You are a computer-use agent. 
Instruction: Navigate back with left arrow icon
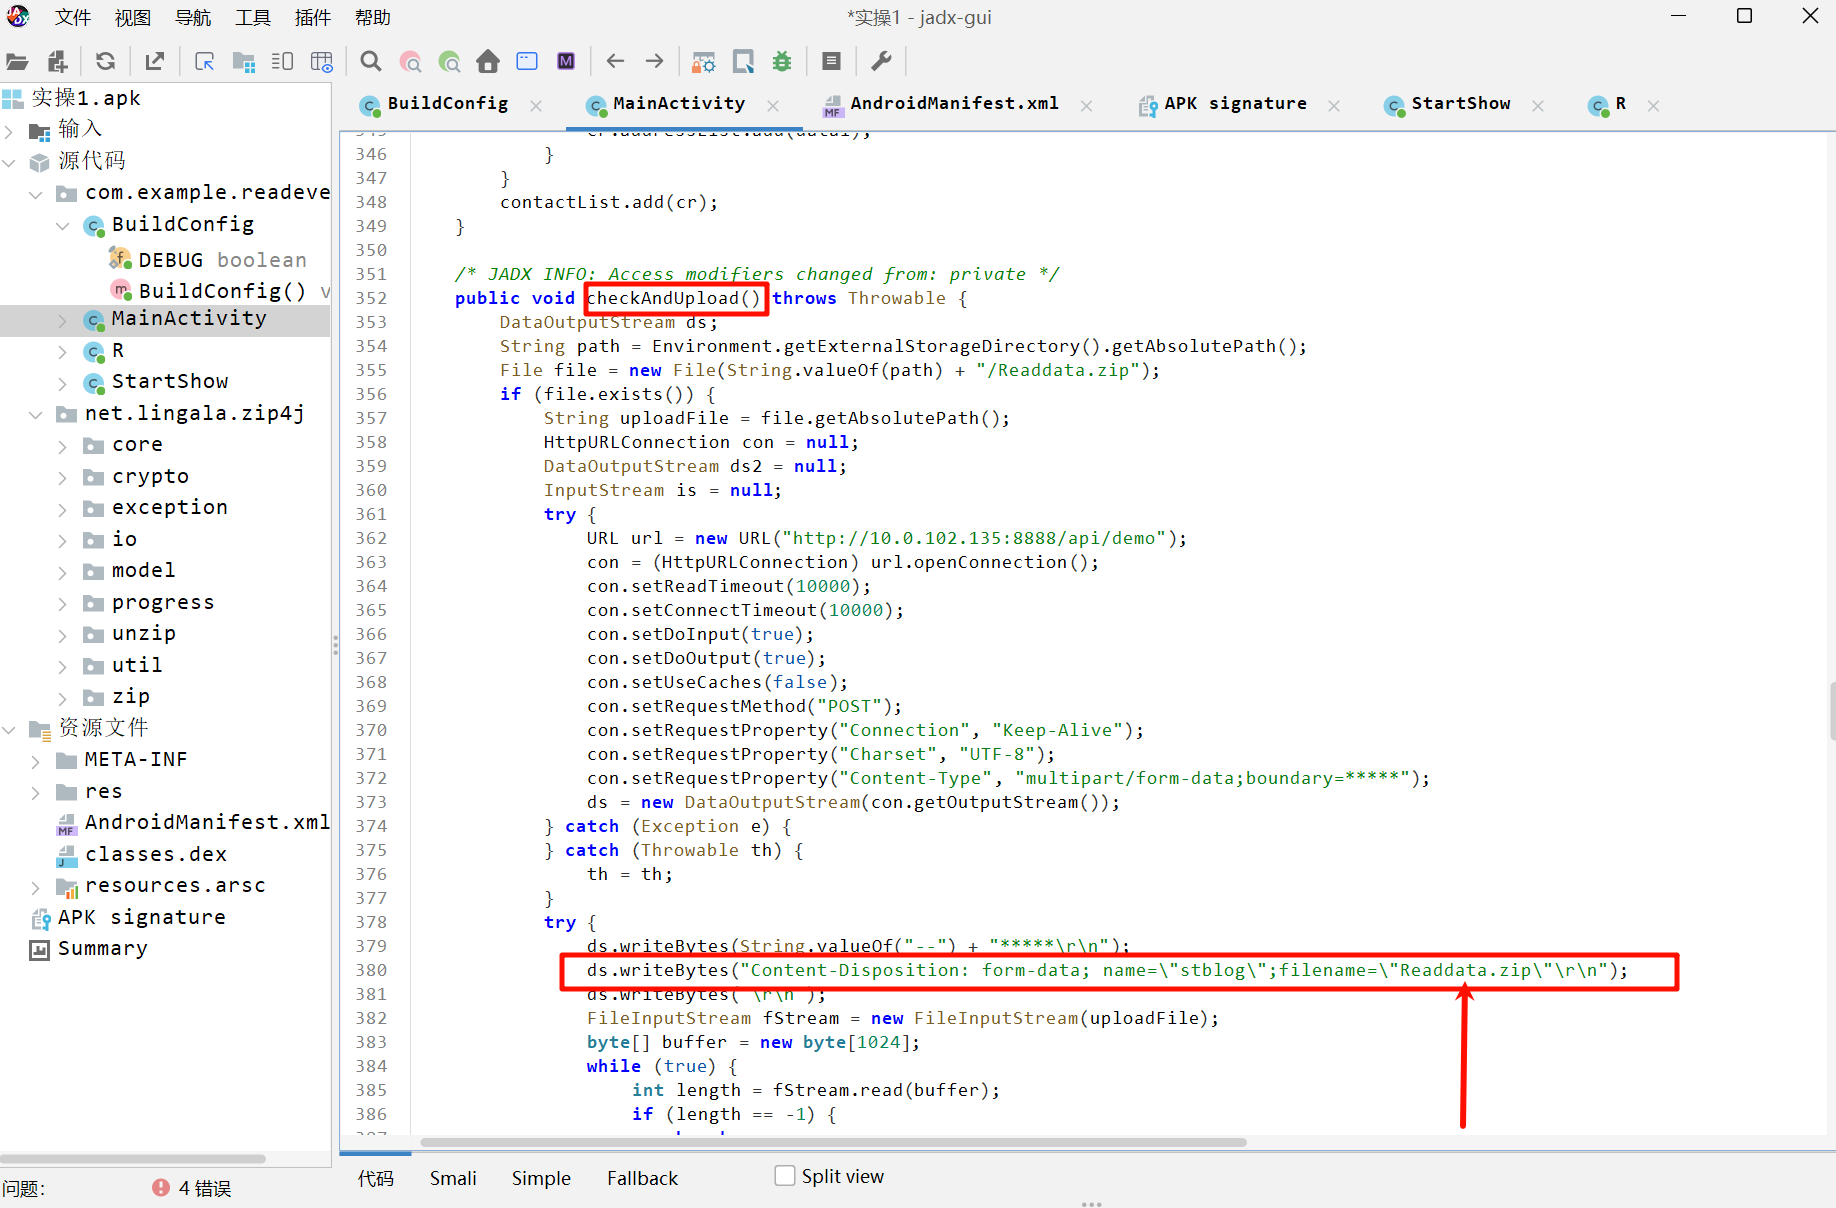click(615, 62)
